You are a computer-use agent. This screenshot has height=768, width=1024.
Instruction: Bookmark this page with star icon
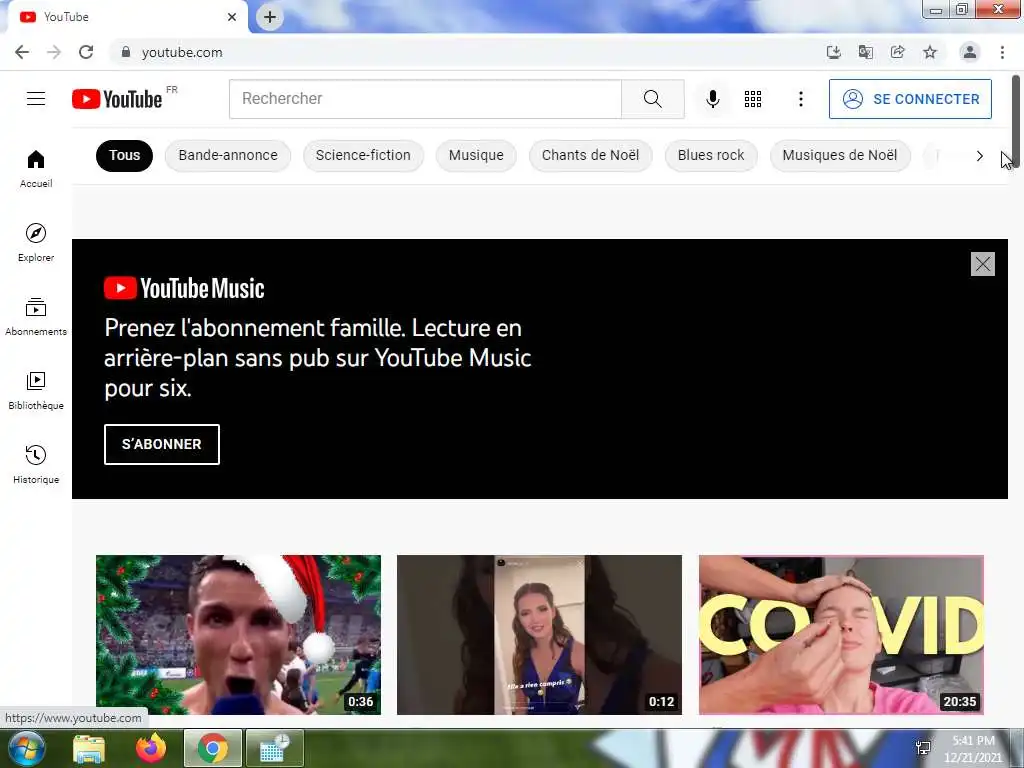click(x=930, y=52)
